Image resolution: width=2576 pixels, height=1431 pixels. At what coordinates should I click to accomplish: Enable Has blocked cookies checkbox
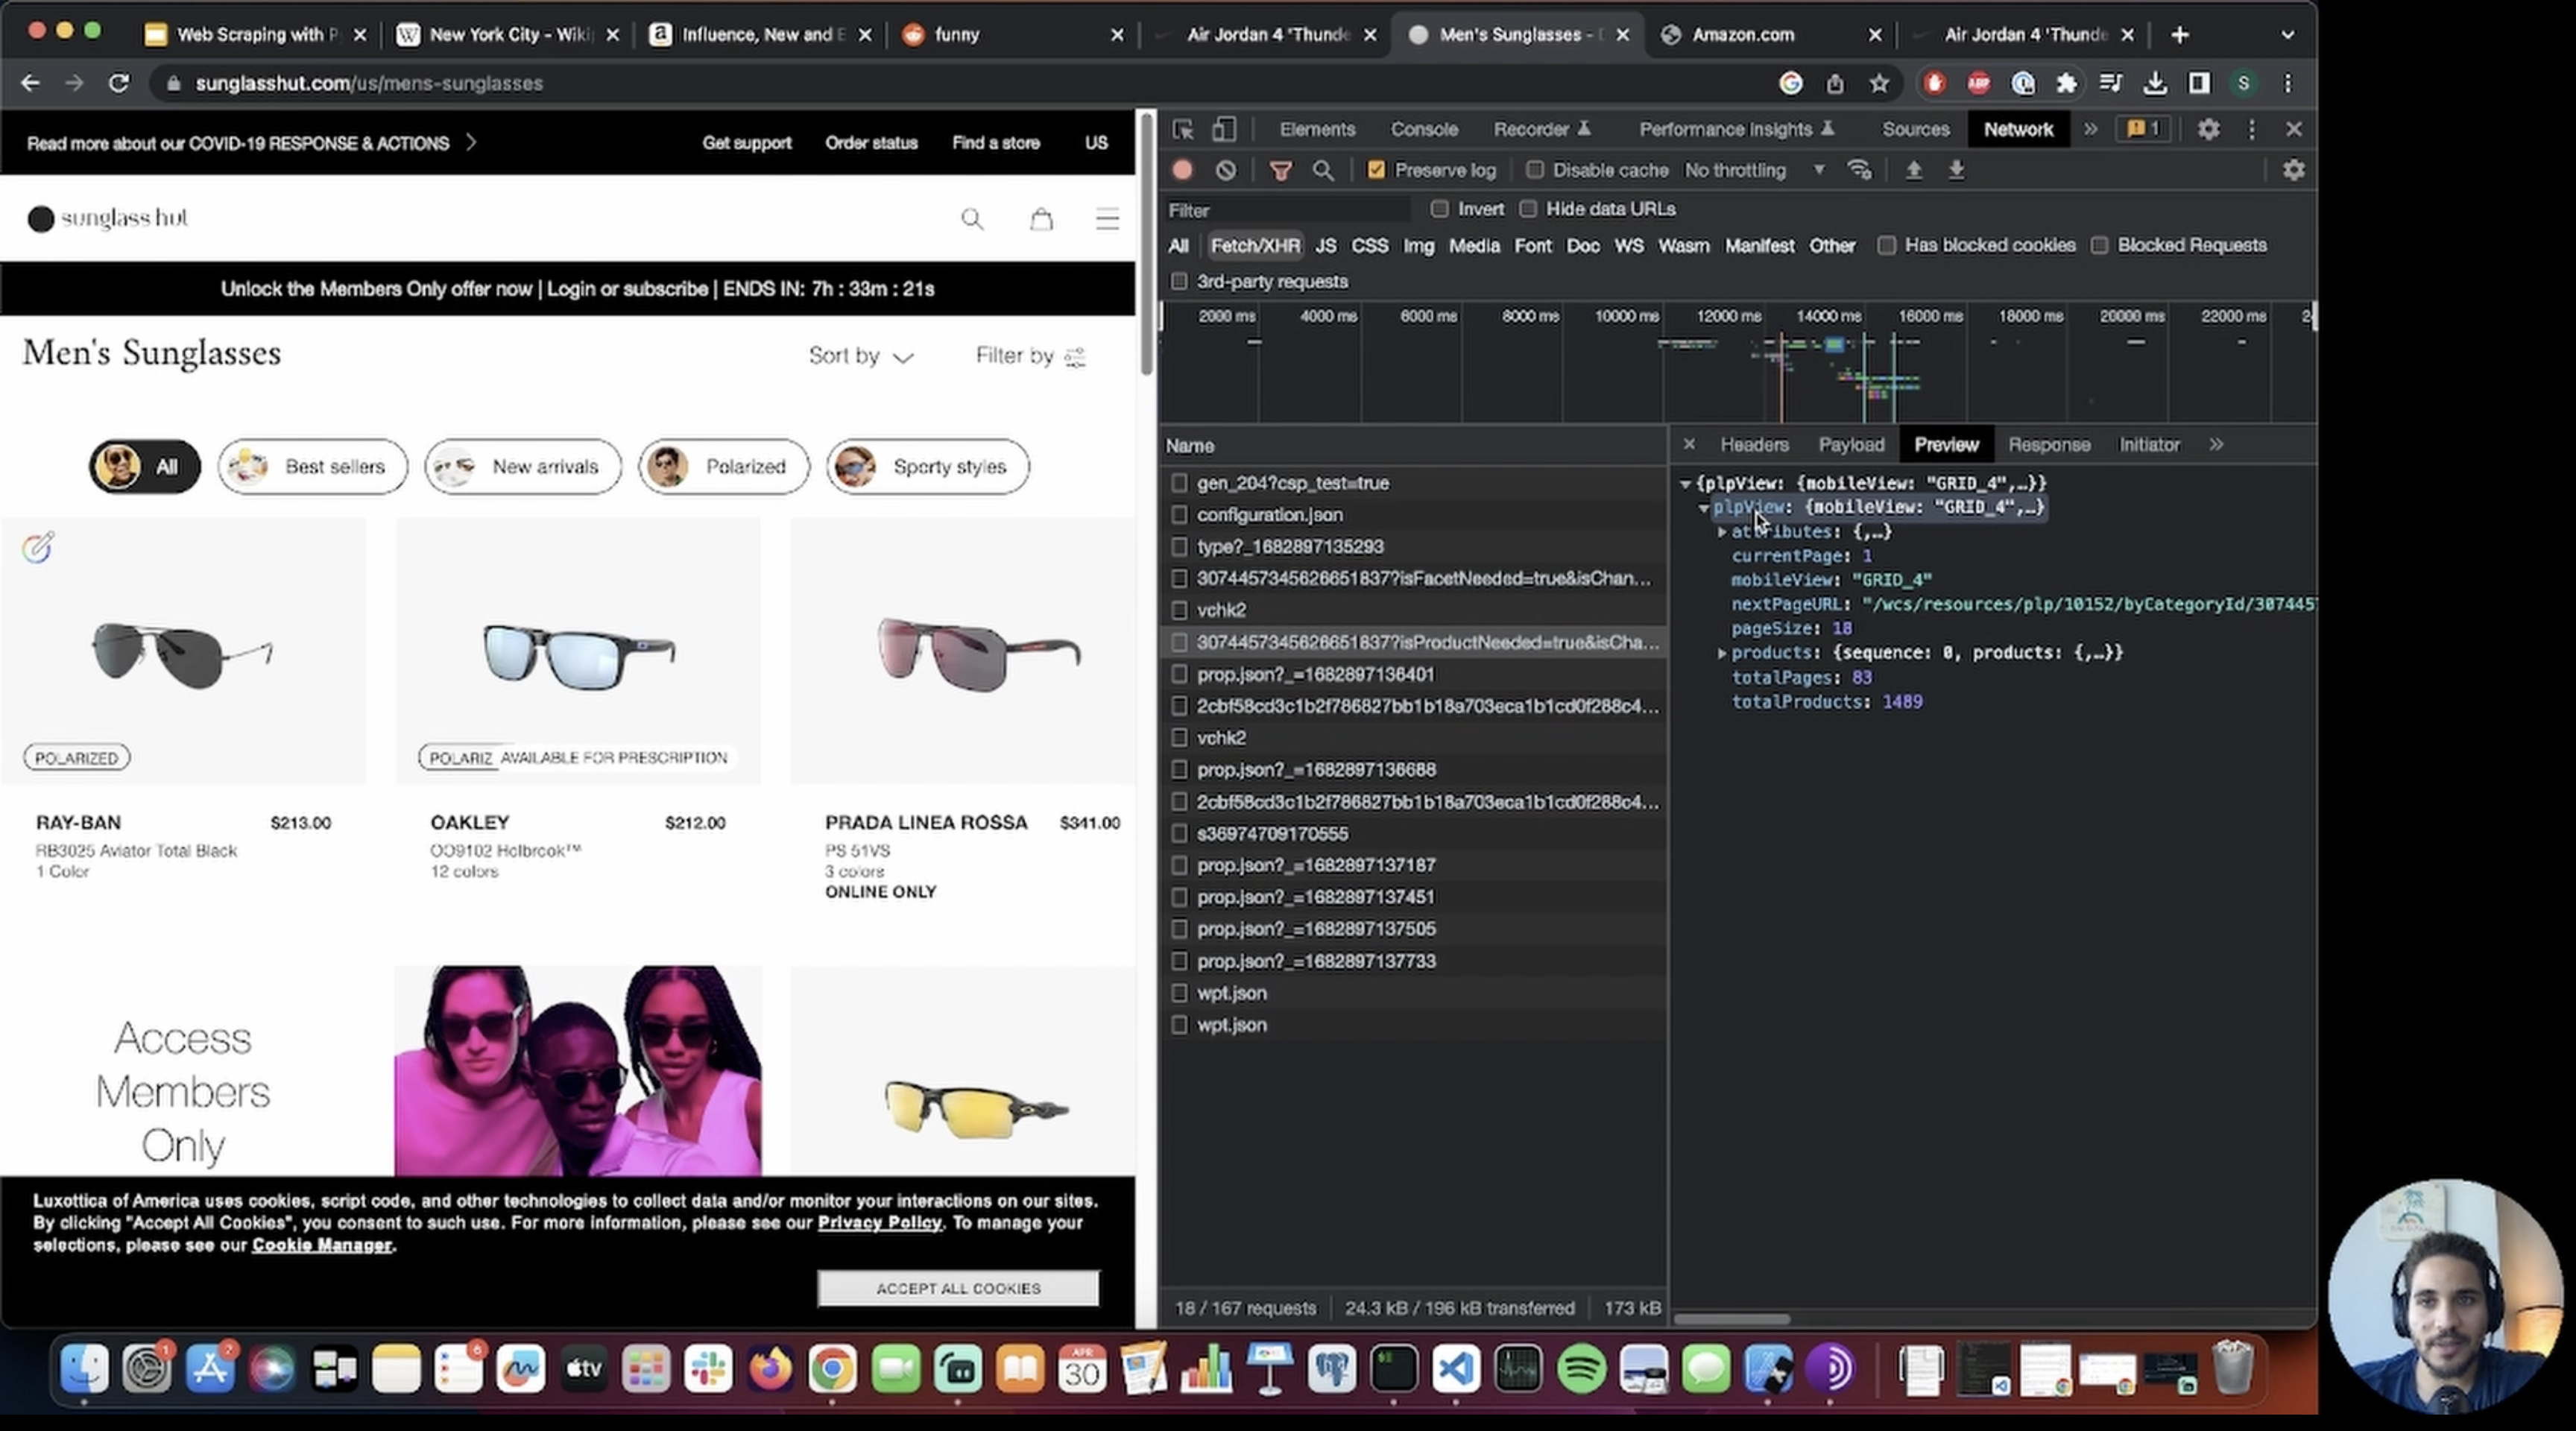click(1886, 245)
